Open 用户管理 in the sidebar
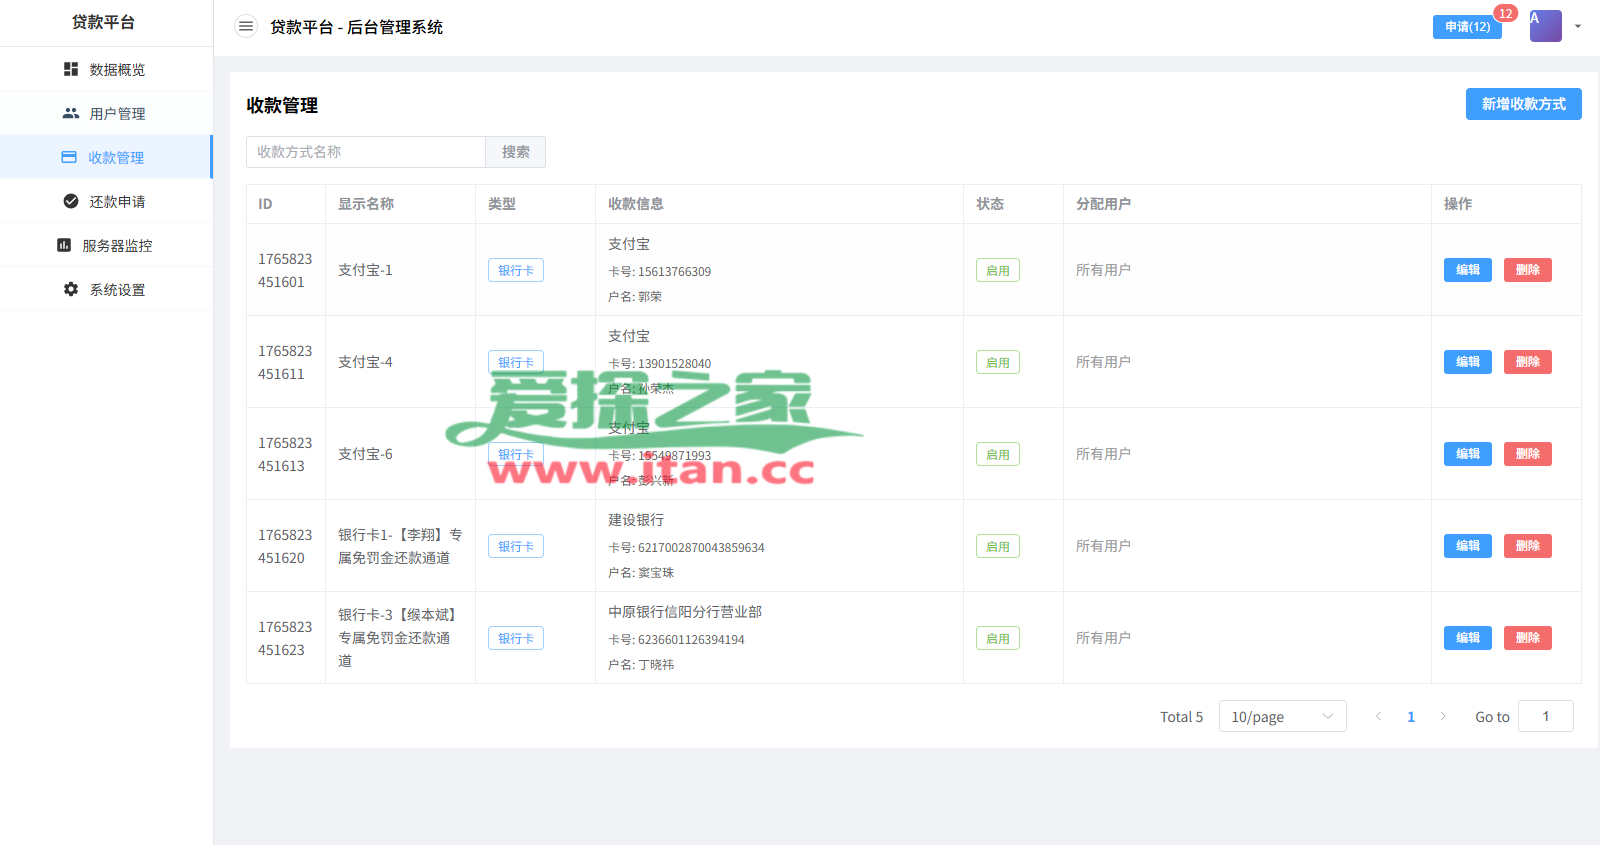The width and height of the screenshot is (1600, 845). [x=117, y=114]
